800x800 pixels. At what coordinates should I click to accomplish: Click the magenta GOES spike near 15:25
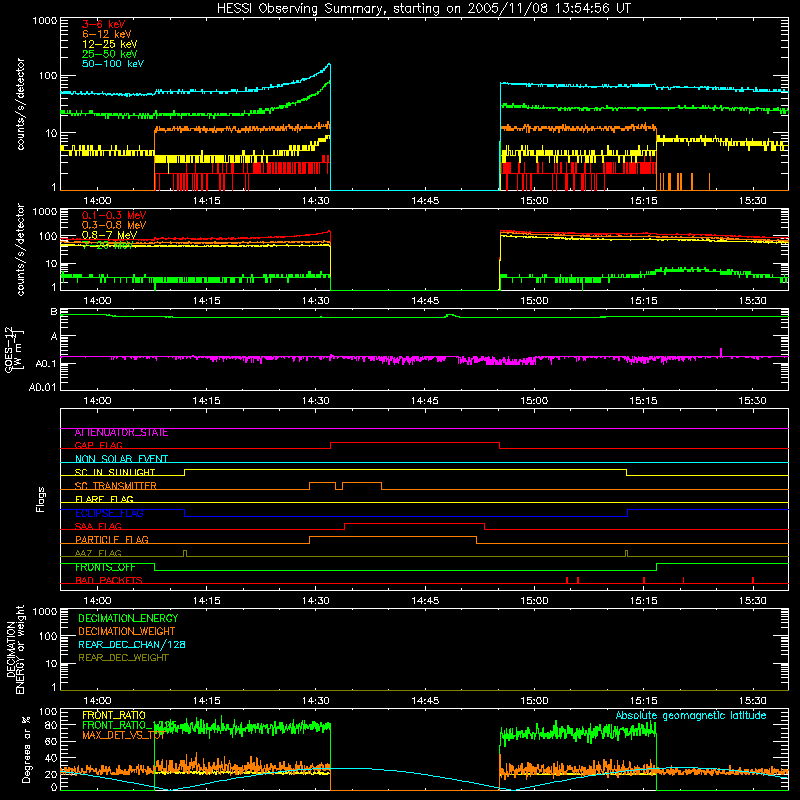tap(721, 352)
